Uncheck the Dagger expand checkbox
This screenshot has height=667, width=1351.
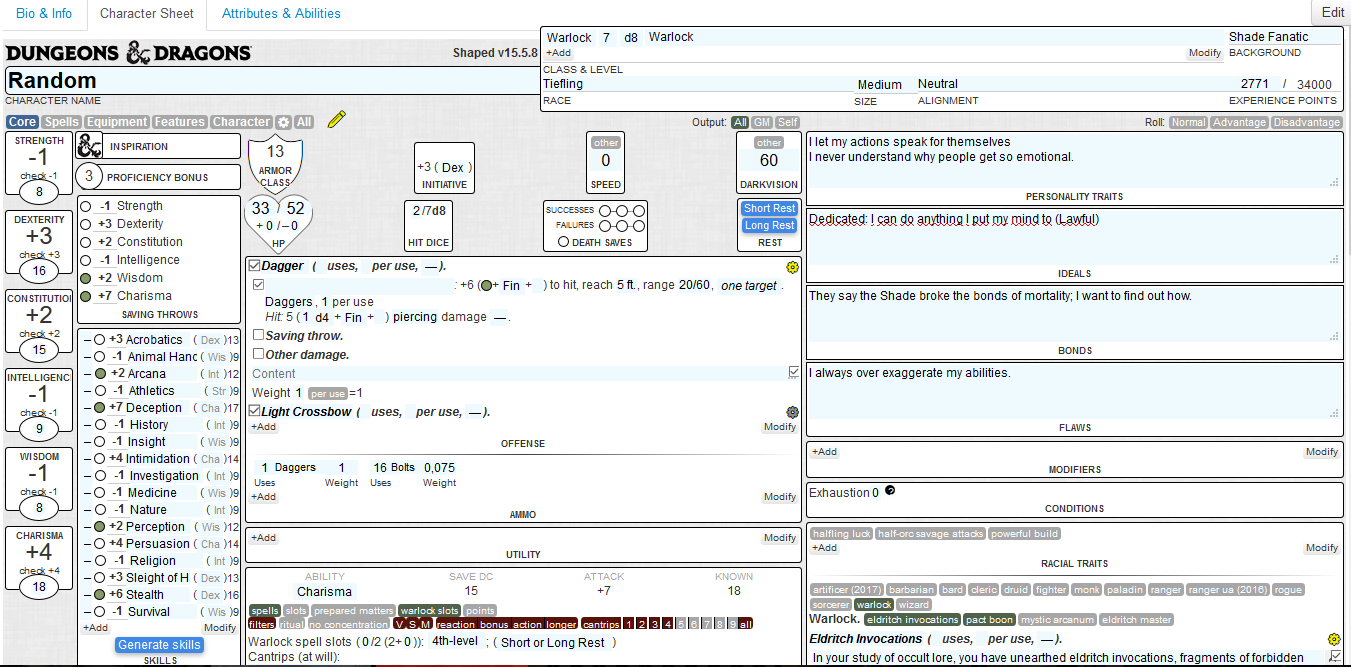254,266
